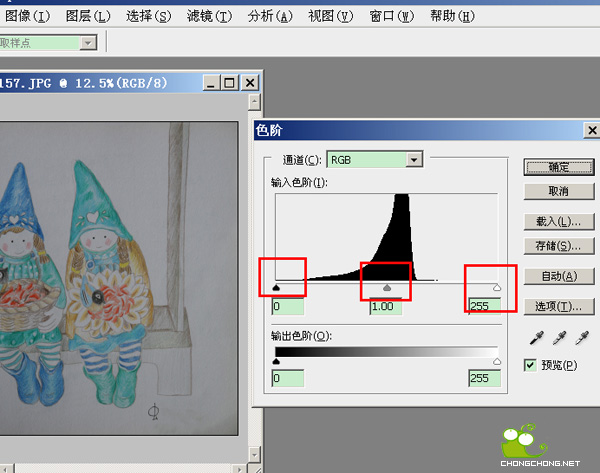
Task: Click document horizontal scrollbar right arrow
Action: 240,469
